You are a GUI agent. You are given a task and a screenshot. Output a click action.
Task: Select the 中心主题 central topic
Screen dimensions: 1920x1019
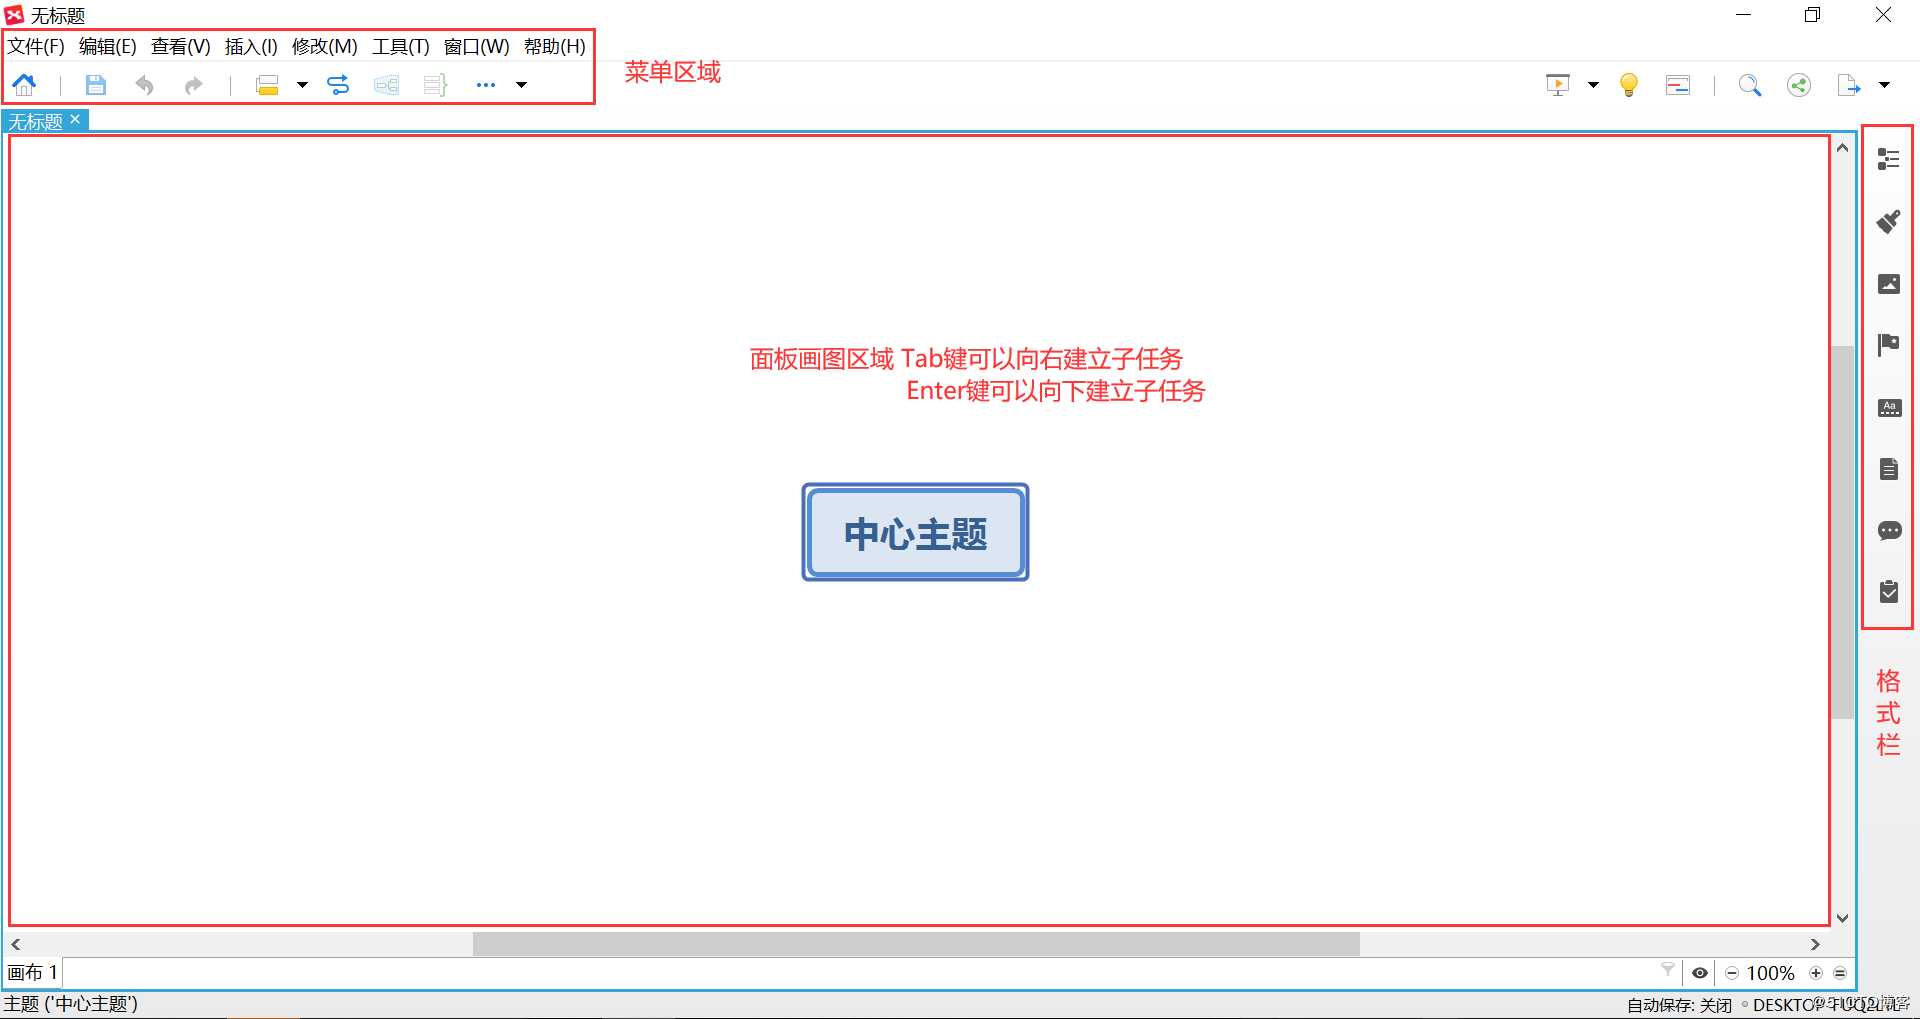point(915,532)
